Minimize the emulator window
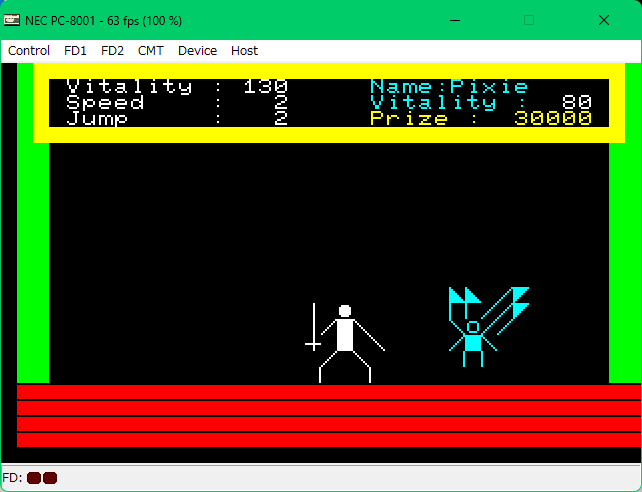The image size is (642, 492). (x=456, y=20)
